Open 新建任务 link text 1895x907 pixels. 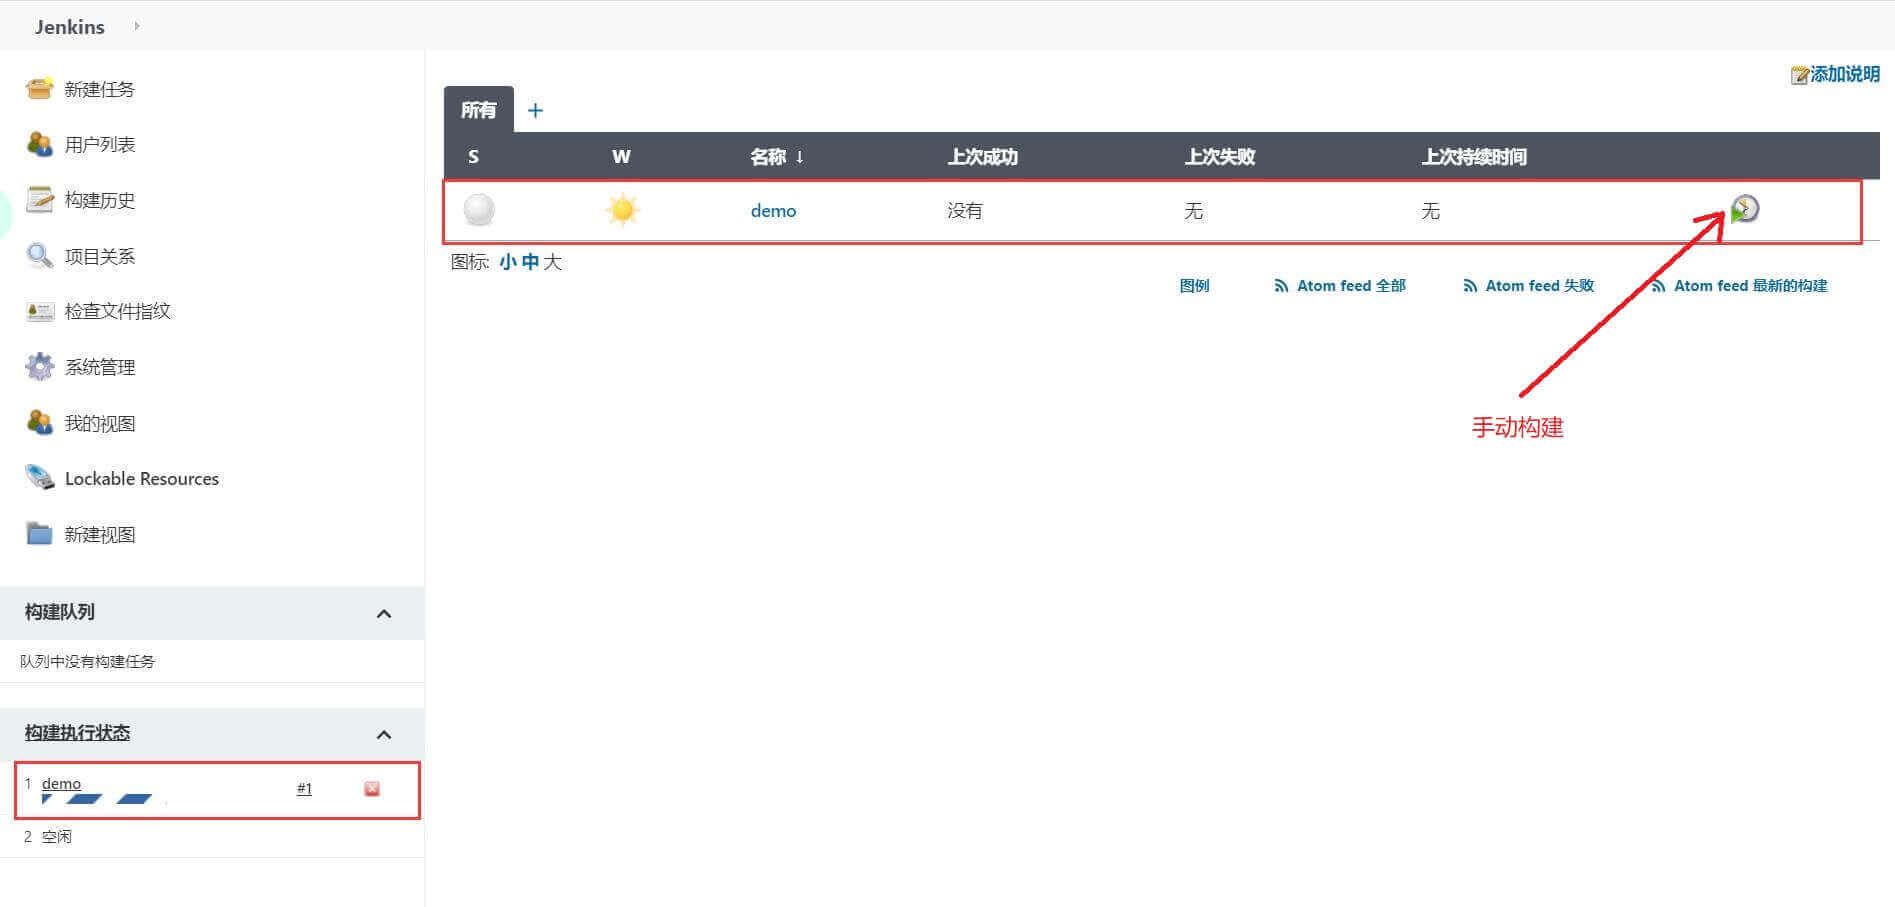[x=99, y=89]
